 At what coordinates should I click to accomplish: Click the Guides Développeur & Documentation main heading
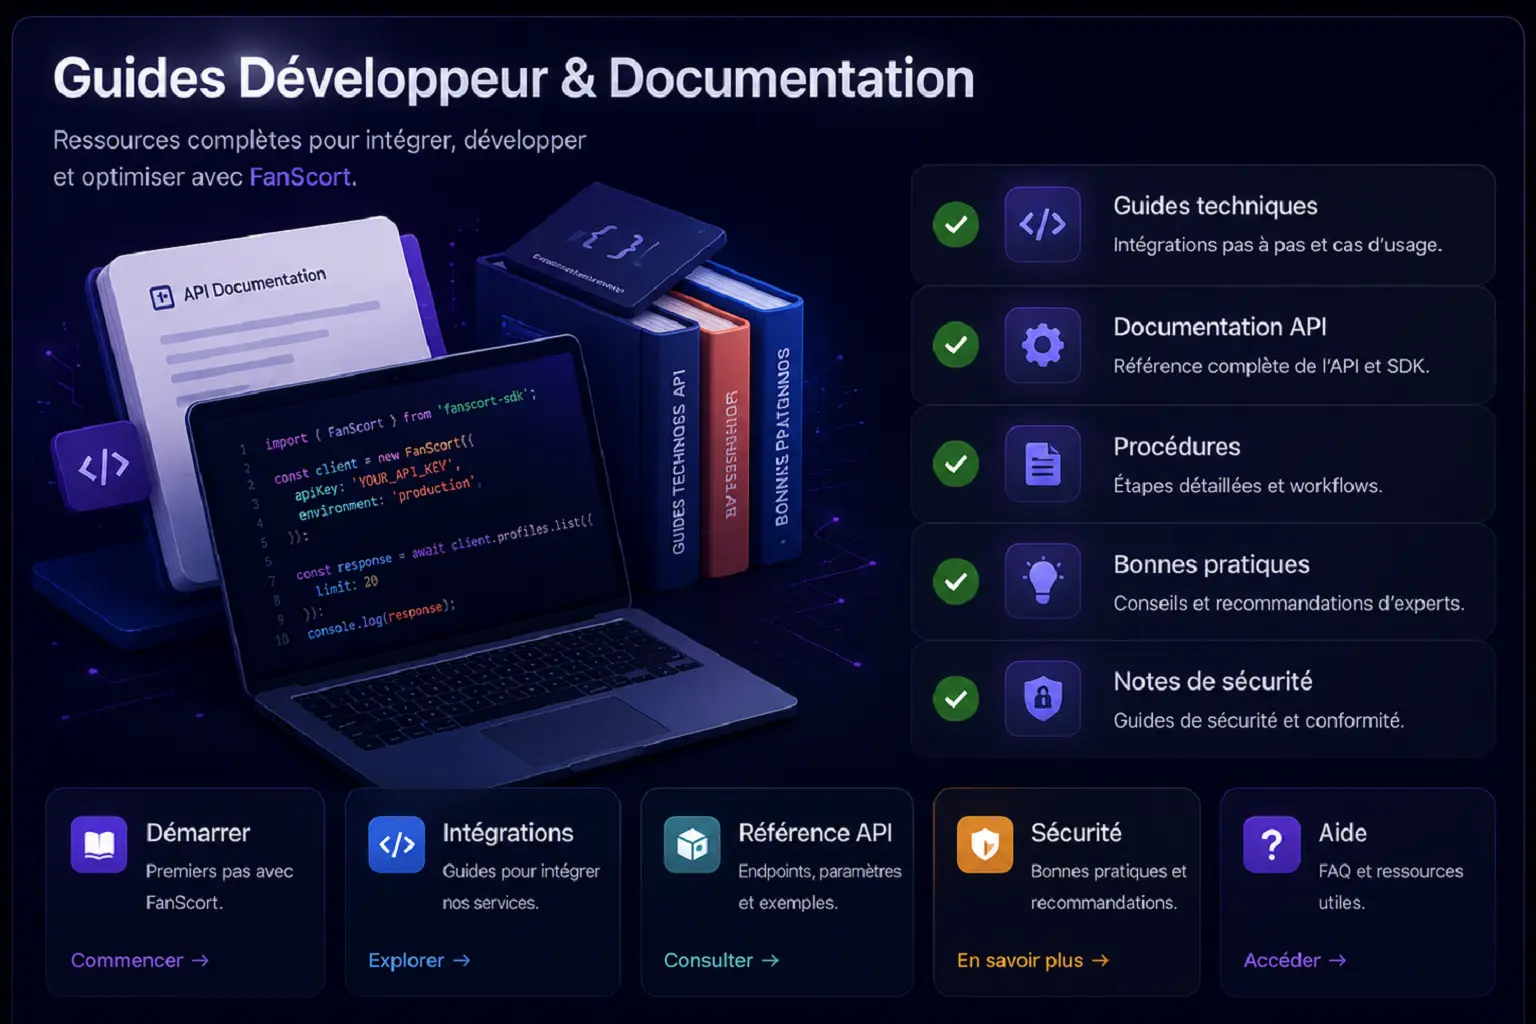[514, 79]
